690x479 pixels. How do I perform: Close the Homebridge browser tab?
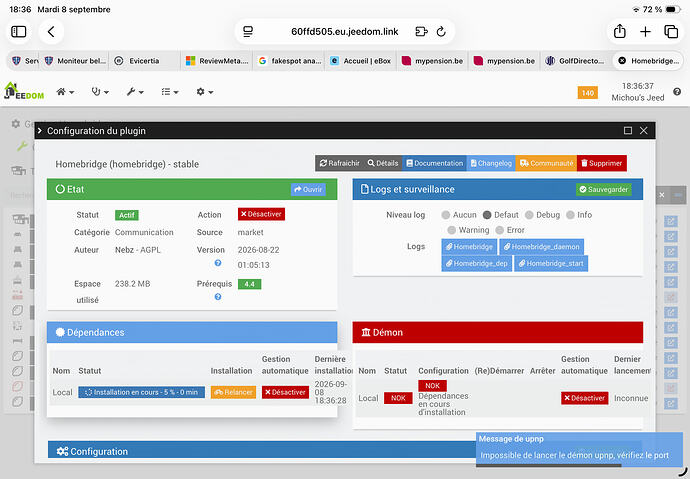pyautogui.click(x=622, y=61)
